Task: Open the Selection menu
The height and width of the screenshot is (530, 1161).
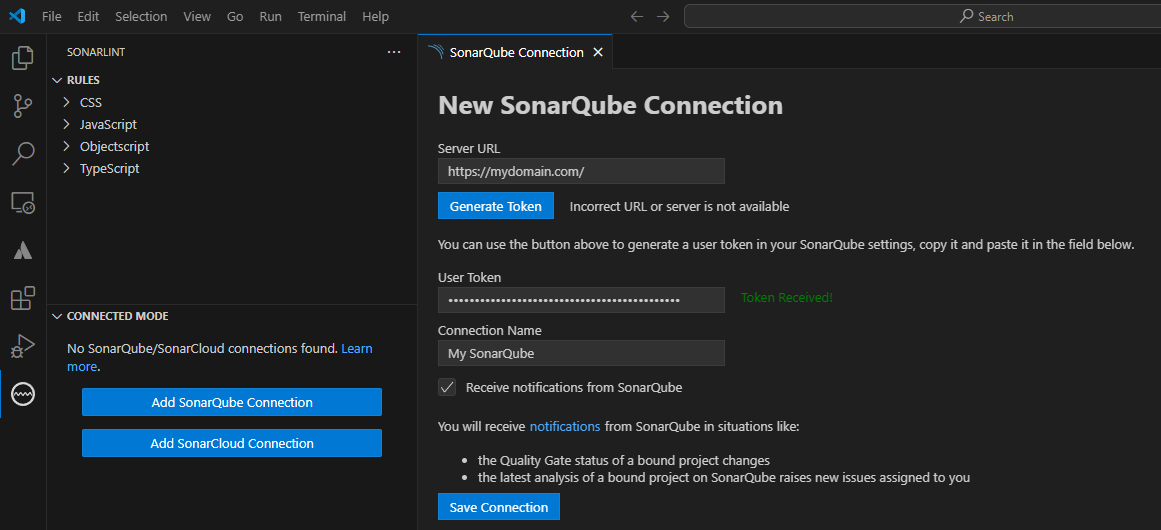Action: tap(141, 16)
